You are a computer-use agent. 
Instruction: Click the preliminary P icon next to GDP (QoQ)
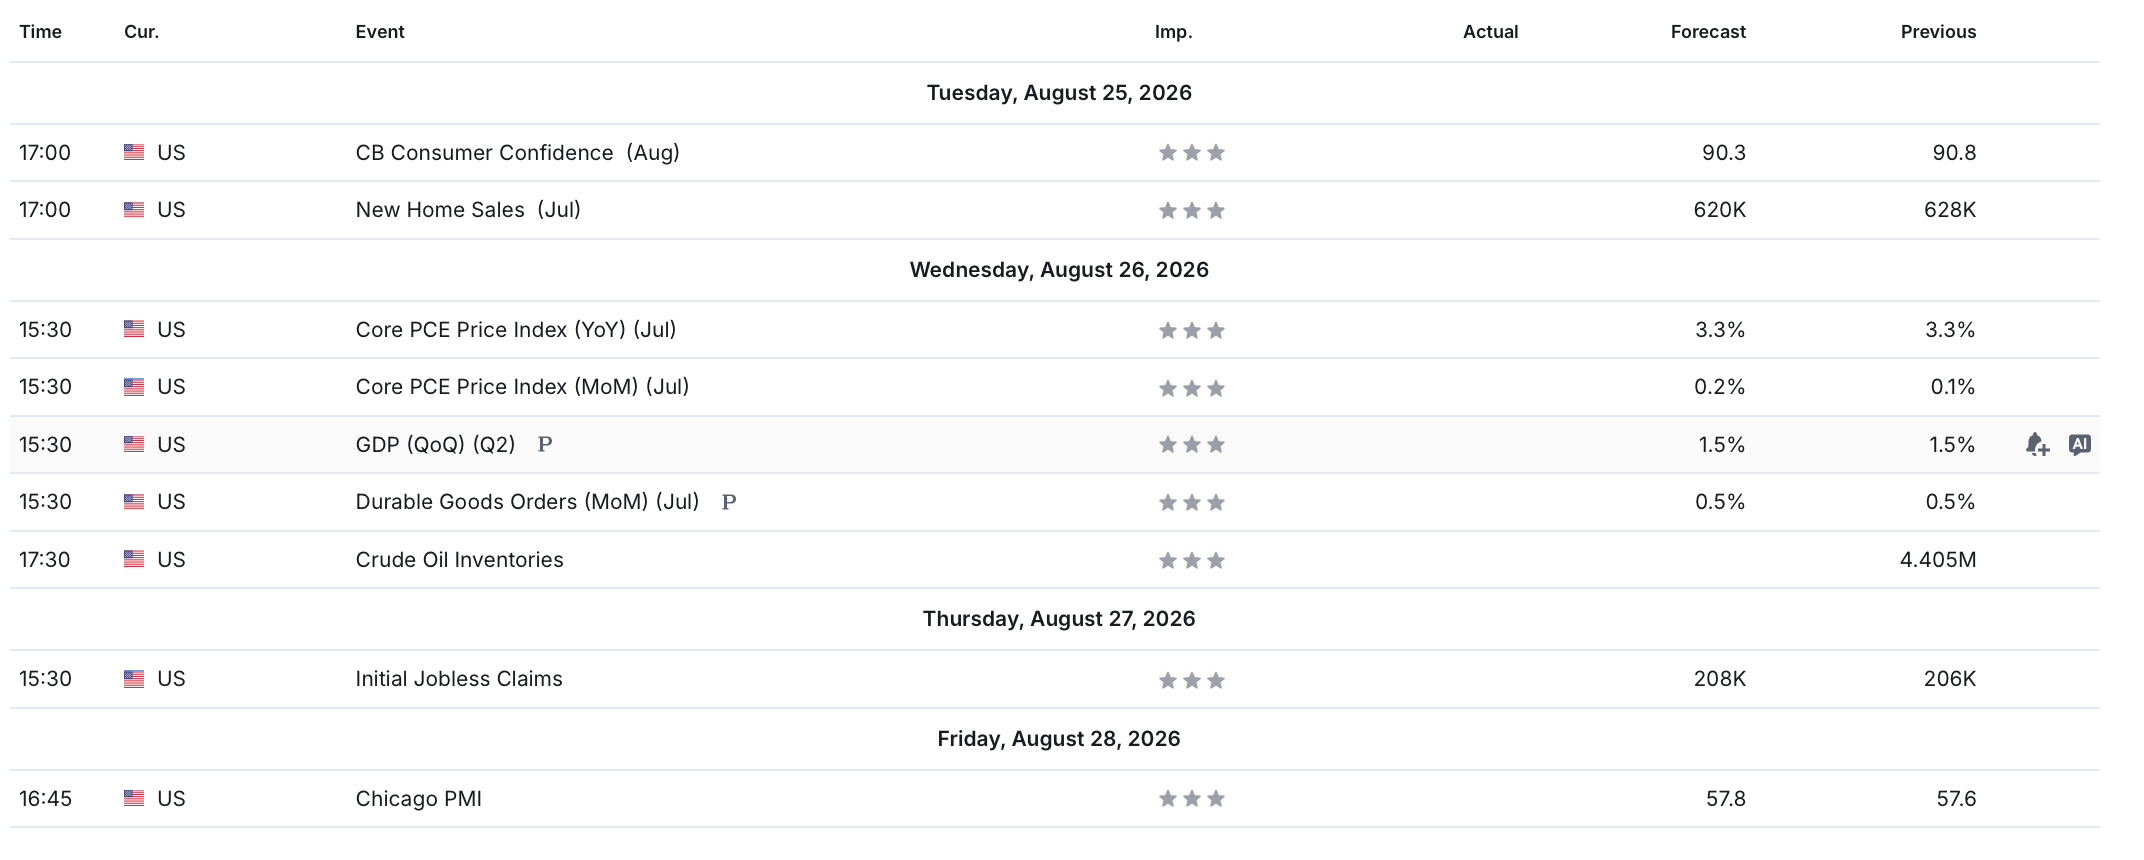545,444
